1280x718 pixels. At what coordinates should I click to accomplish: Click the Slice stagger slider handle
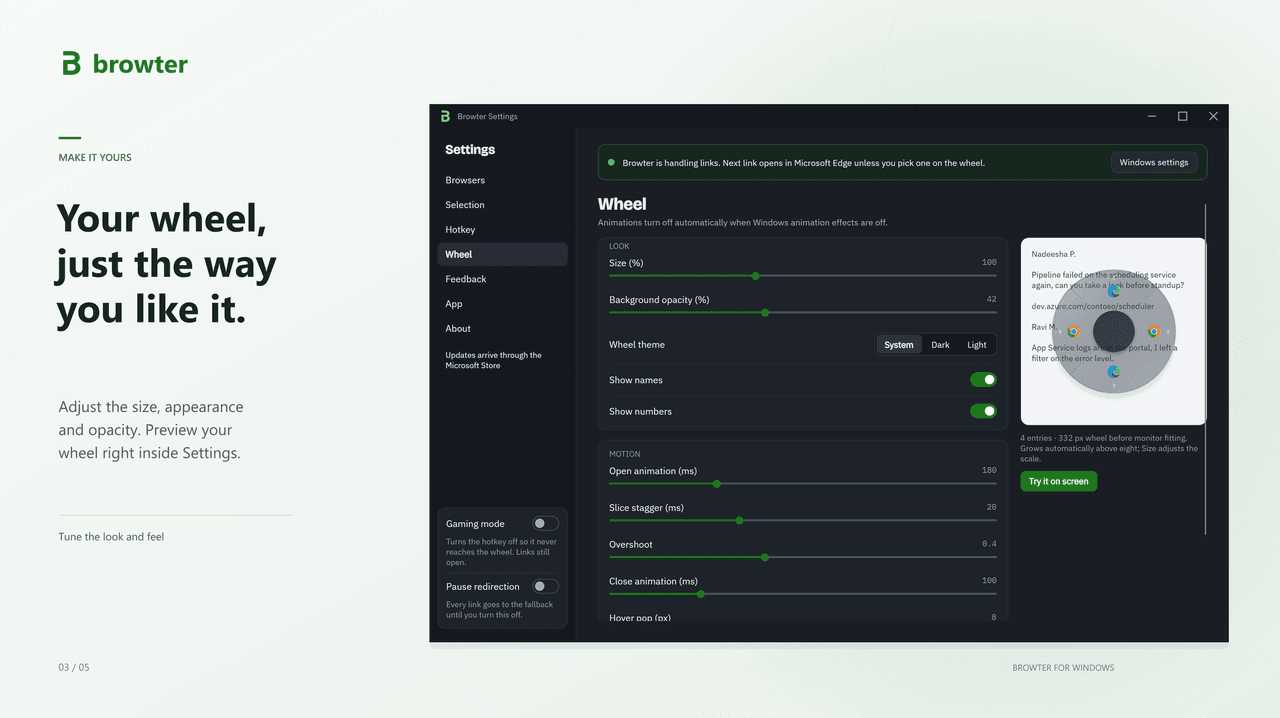[x=739, y=520]
